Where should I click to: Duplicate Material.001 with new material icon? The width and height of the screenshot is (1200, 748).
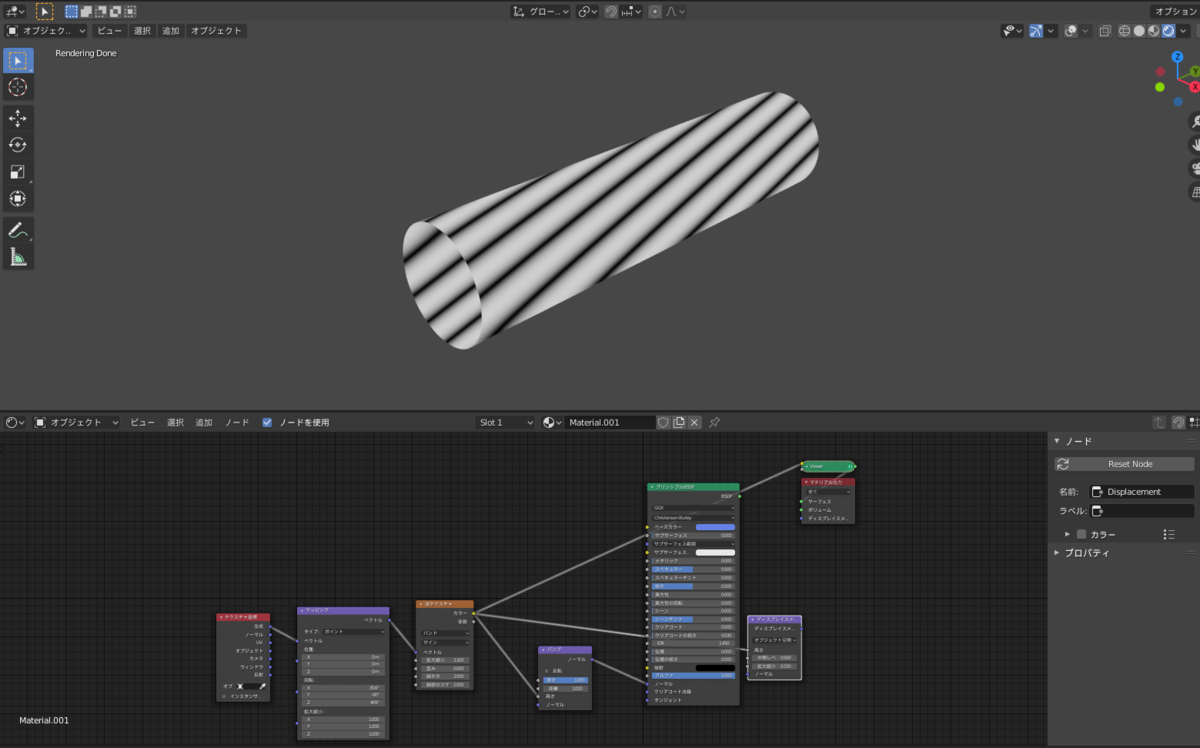(x=679, y=422)
